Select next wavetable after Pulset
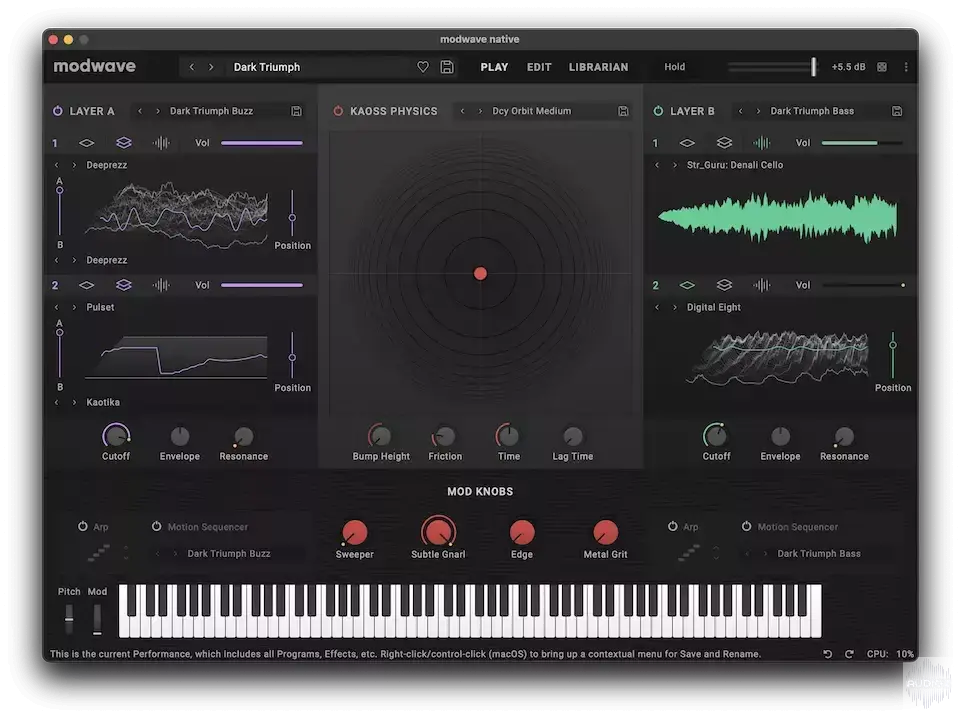 tap(74, 307)
